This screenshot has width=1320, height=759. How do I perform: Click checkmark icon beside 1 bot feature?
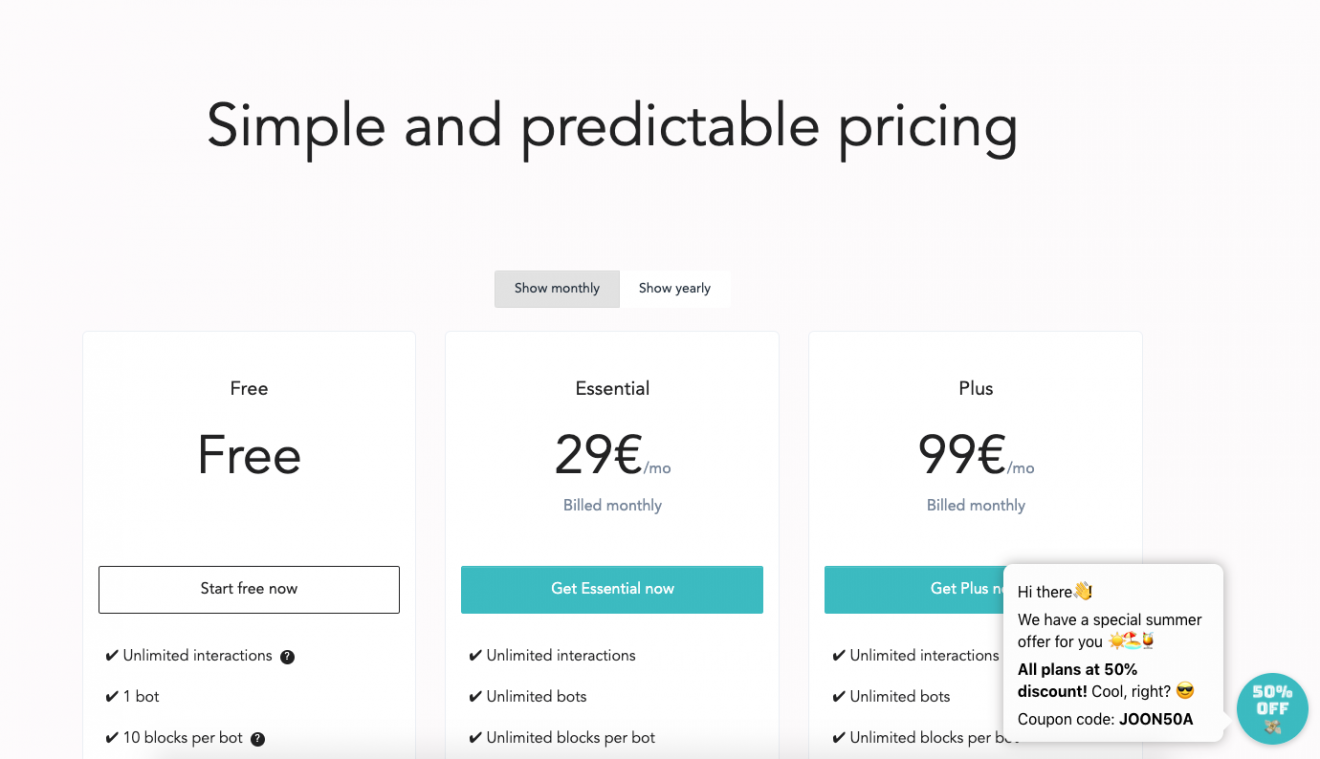[112, 697]
